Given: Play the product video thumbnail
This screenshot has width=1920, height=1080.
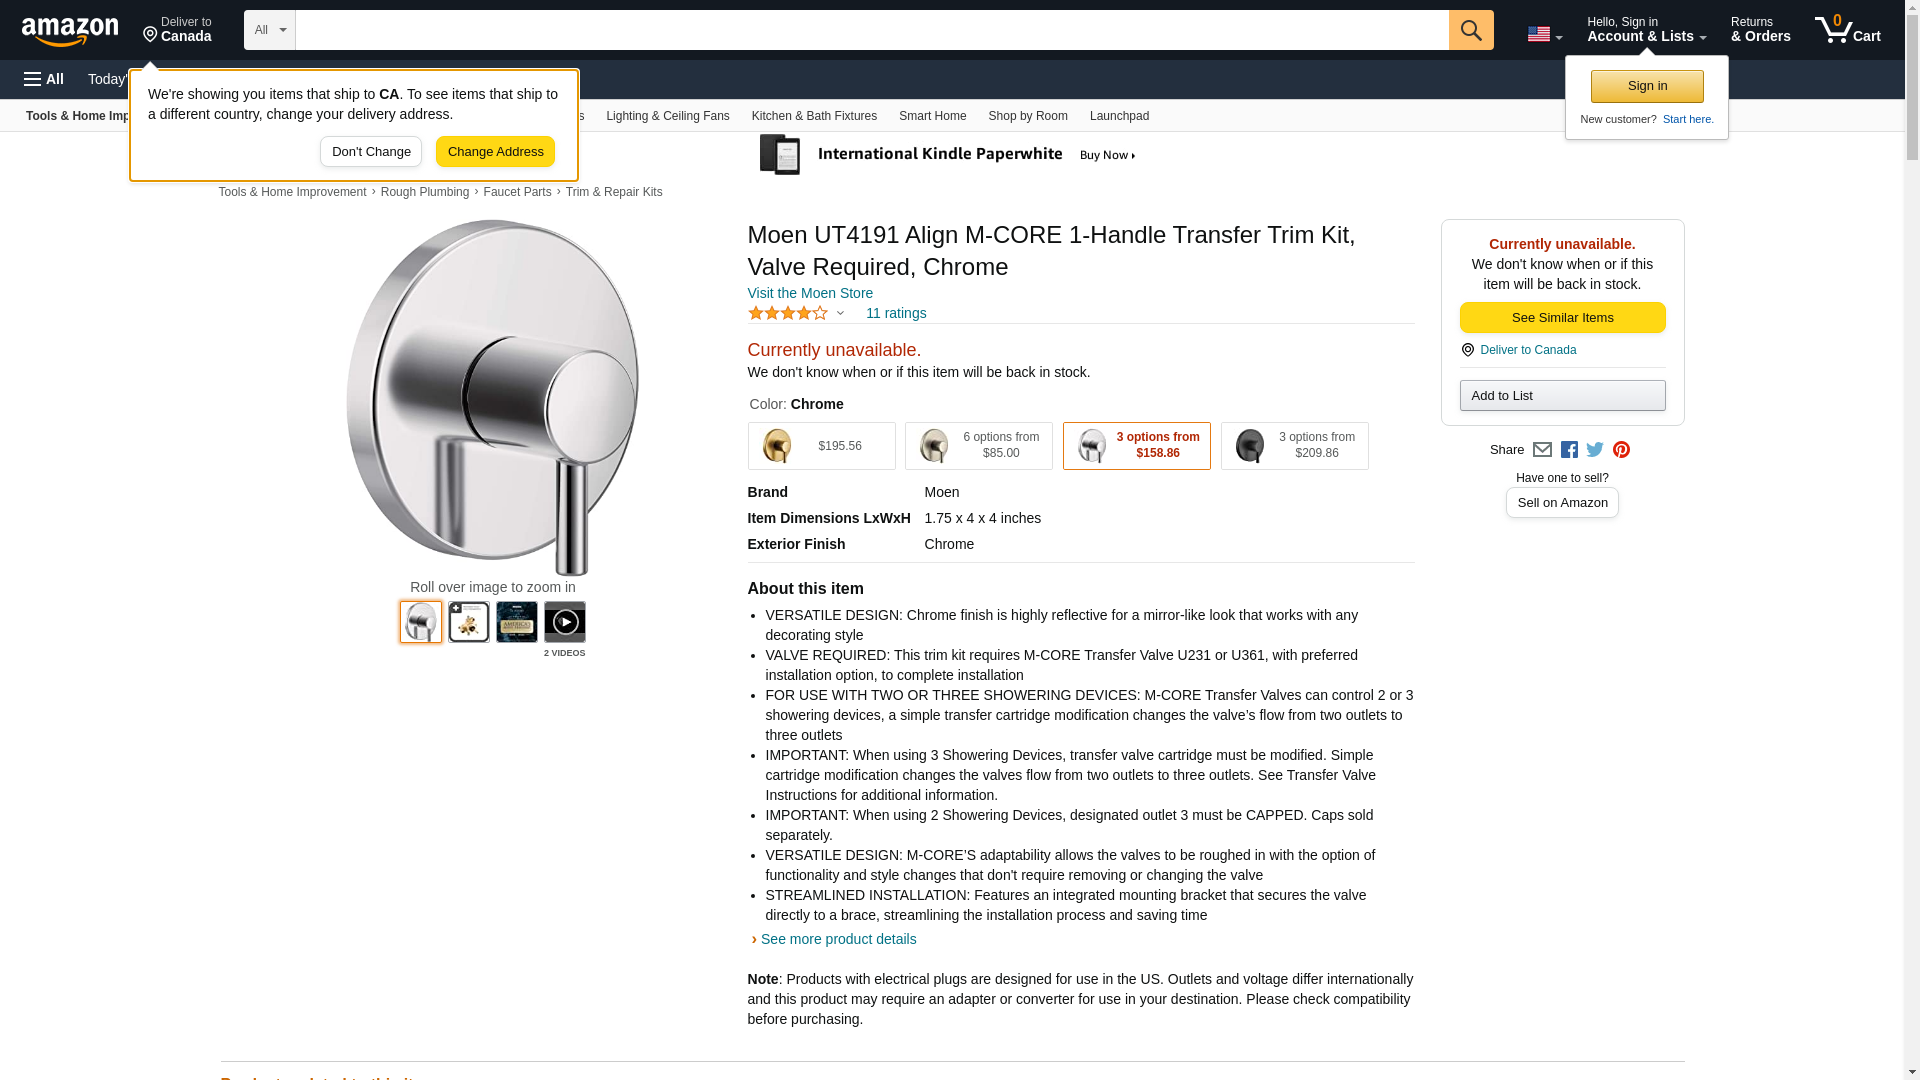Looking at the screenshot, I should coord(564,622).
